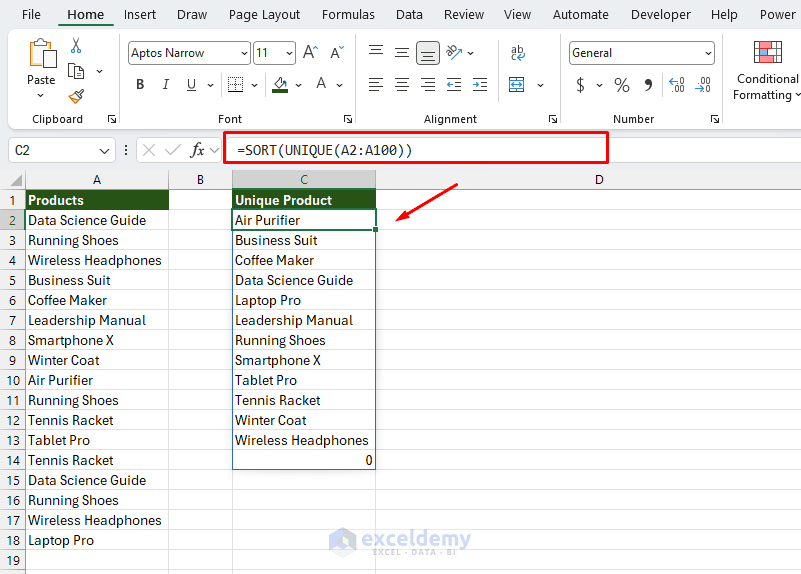Apply cell borders using the borders icon
The width and height of the screenshot is (801, 574).
point(235,84)
